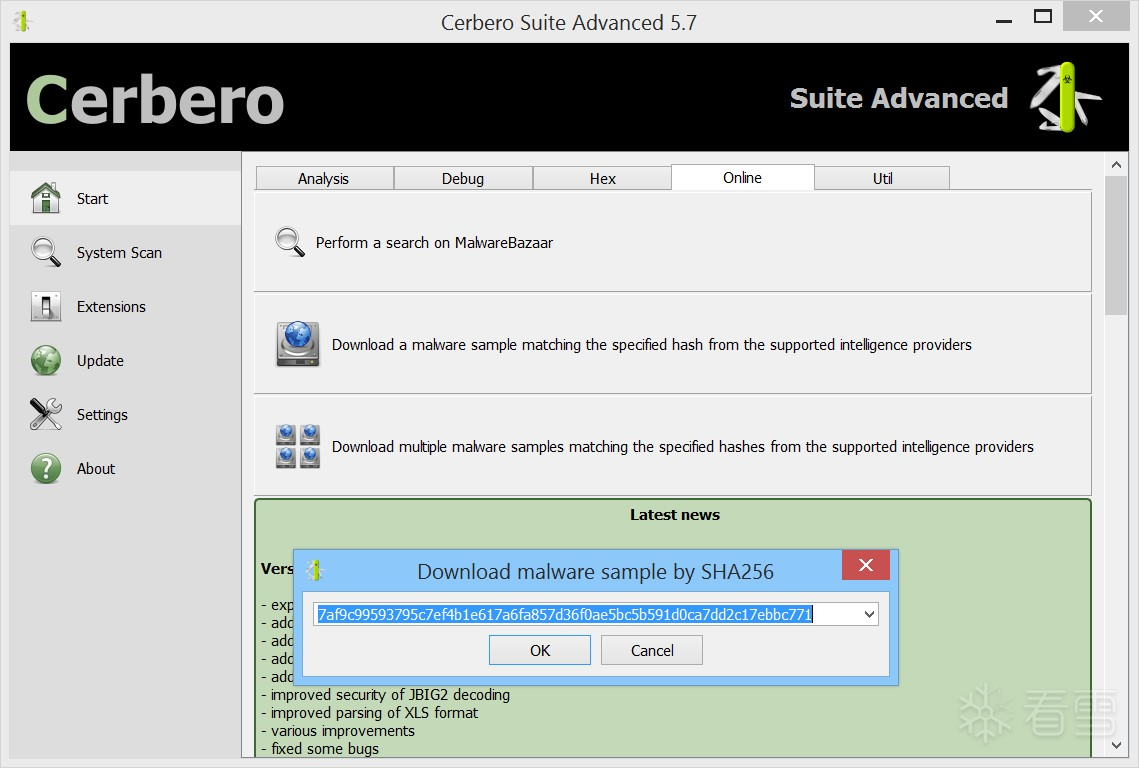The height and width of the screenshot is (768, 1139).
Task: Expand the SHA256 hash combo box dropdown
Action: point(869,615)
